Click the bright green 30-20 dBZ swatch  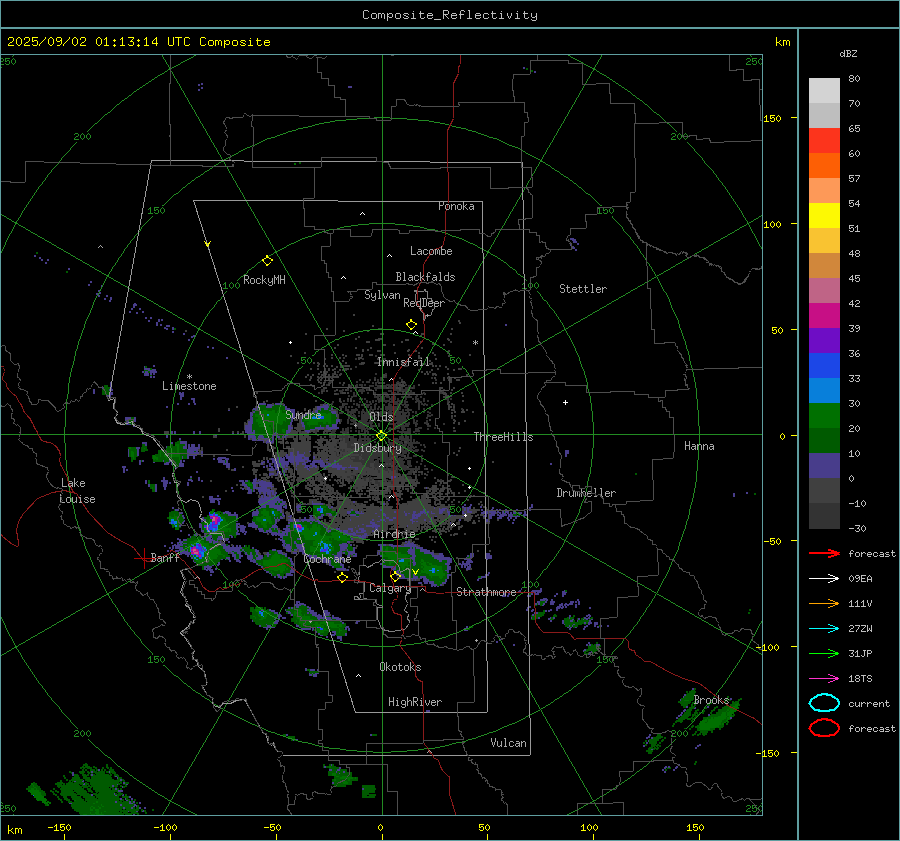(824, 416)
